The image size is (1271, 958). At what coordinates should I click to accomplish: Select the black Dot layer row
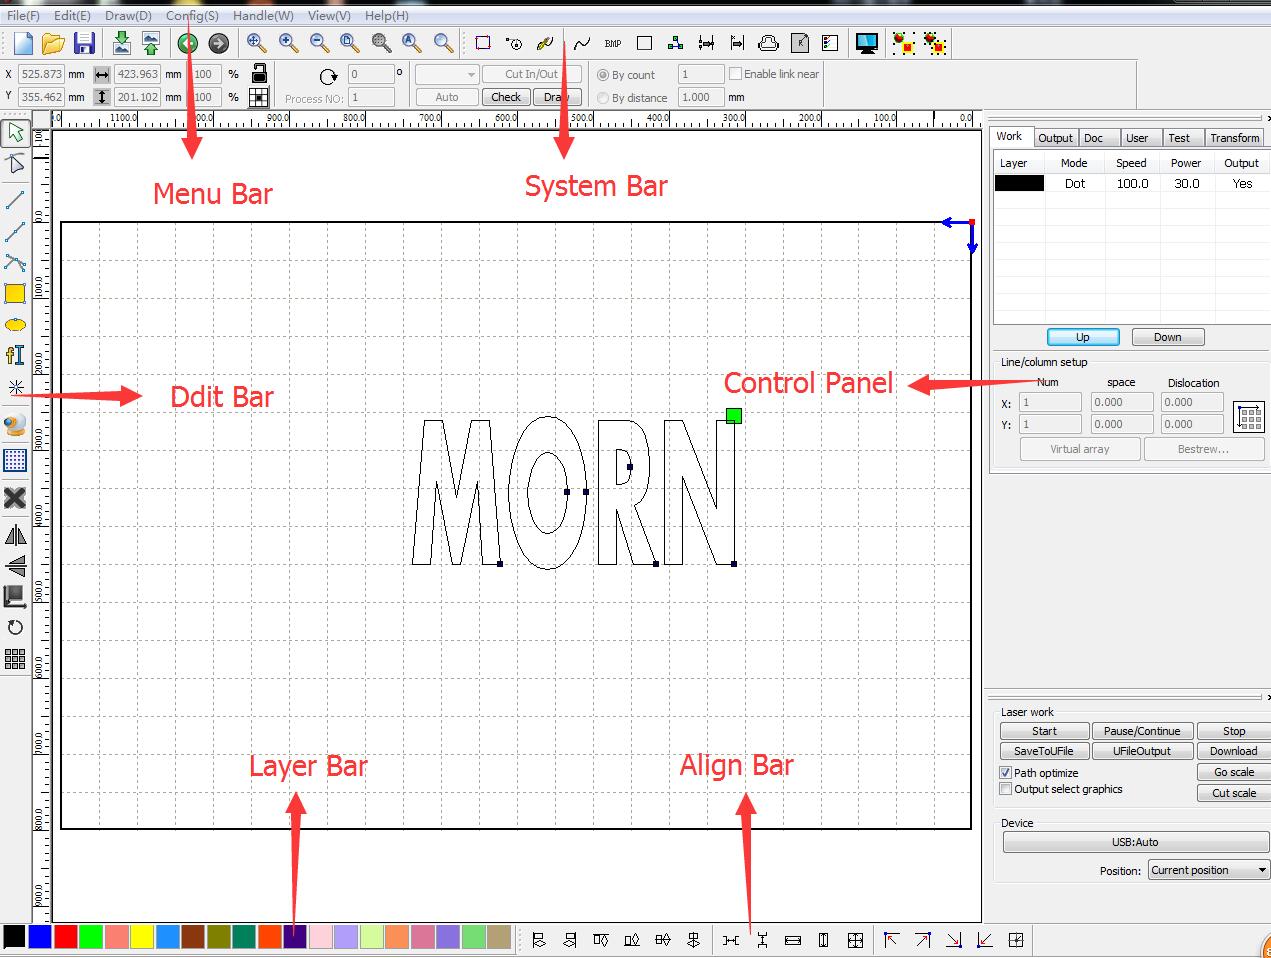coord(1131,184)
